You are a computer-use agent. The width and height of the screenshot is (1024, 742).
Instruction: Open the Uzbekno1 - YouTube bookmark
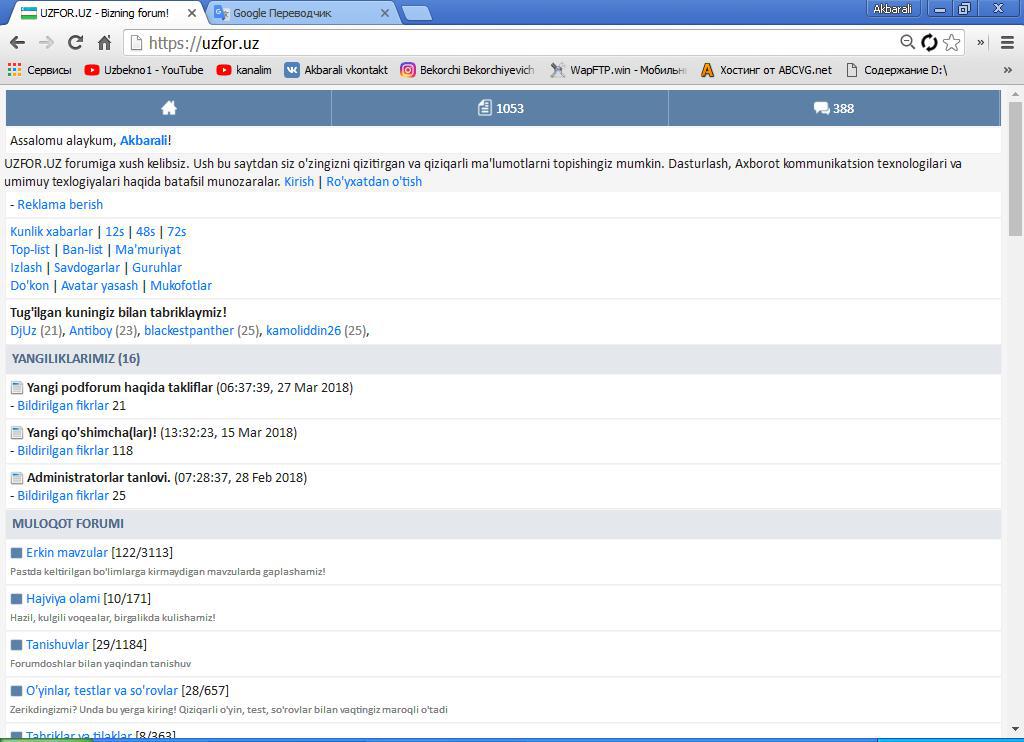tap(144, 70)
